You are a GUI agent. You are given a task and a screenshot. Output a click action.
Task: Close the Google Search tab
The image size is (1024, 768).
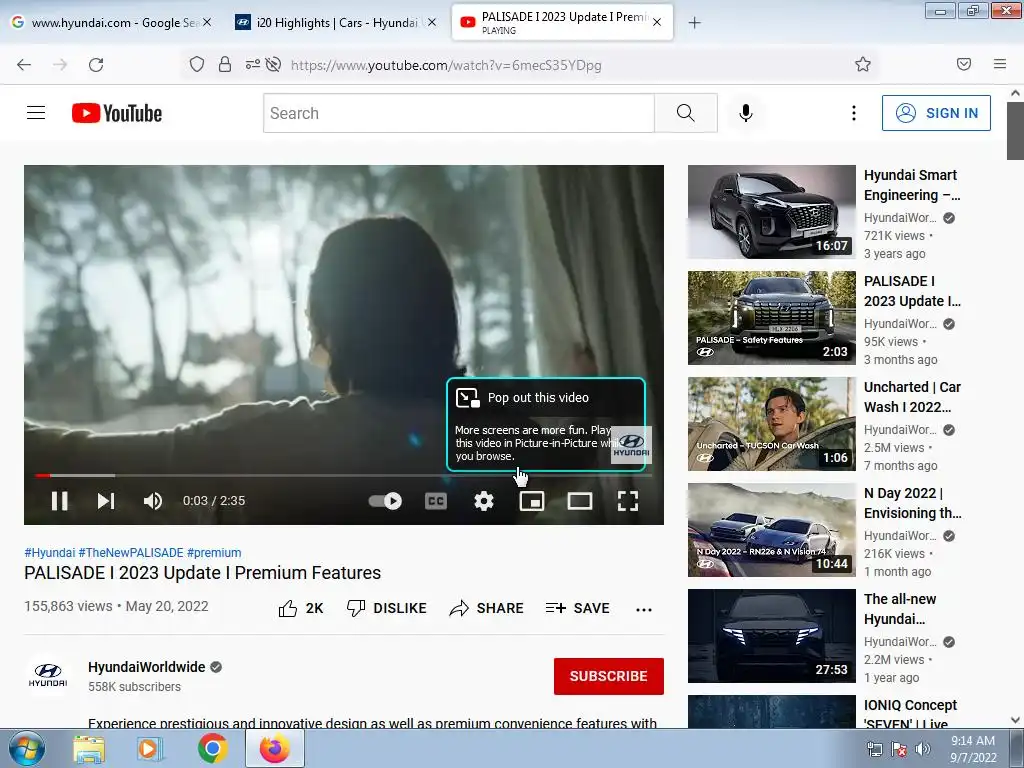point(206,22)
